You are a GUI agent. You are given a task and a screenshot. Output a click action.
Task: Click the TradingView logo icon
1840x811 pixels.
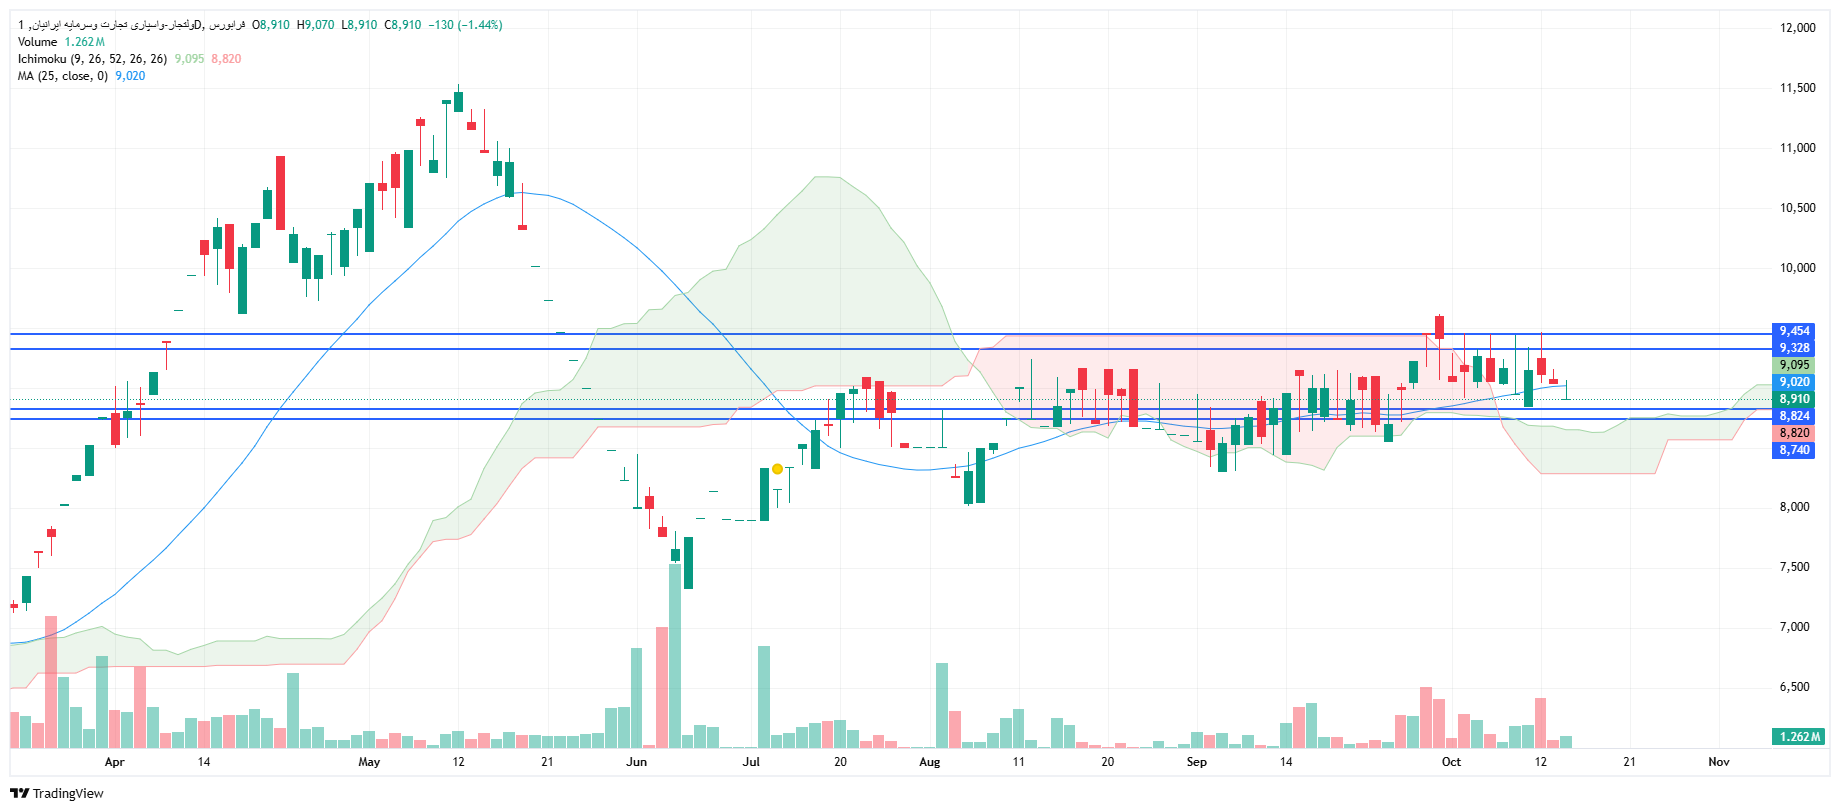coord(20,793)
